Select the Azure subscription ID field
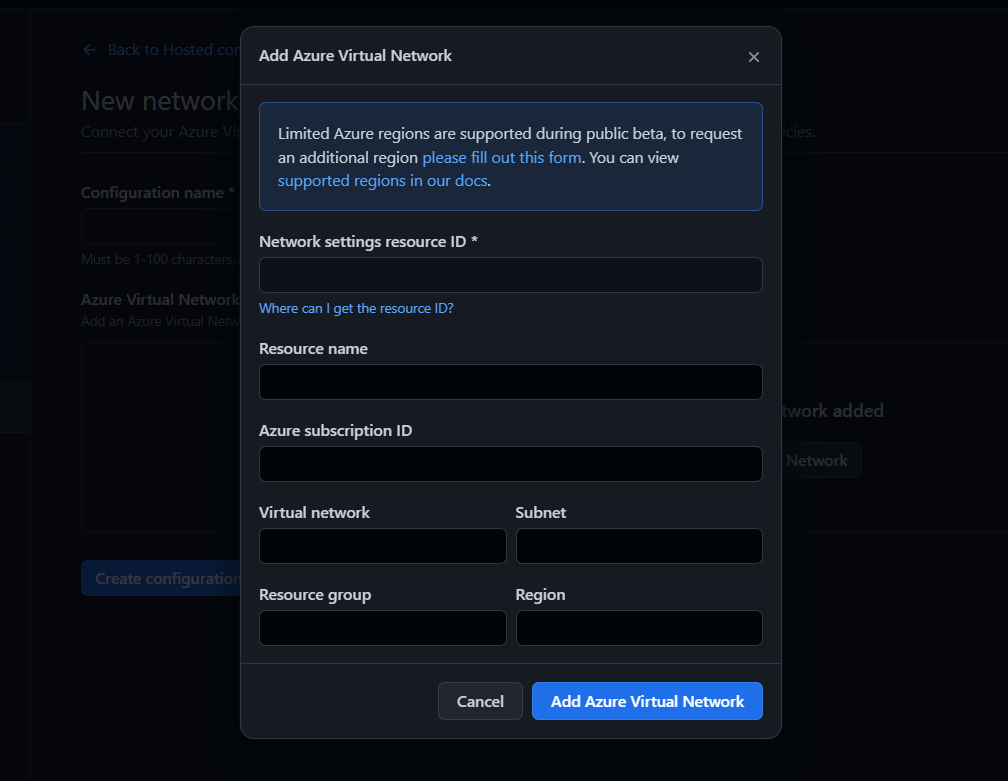The height and width of the screenshot is (781, 1008). [x=510, y=464]
